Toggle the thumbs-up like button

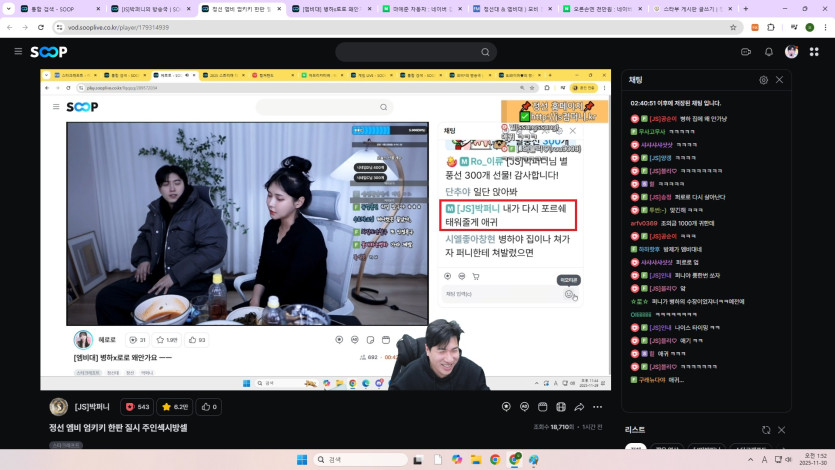[x=210, y=407]
